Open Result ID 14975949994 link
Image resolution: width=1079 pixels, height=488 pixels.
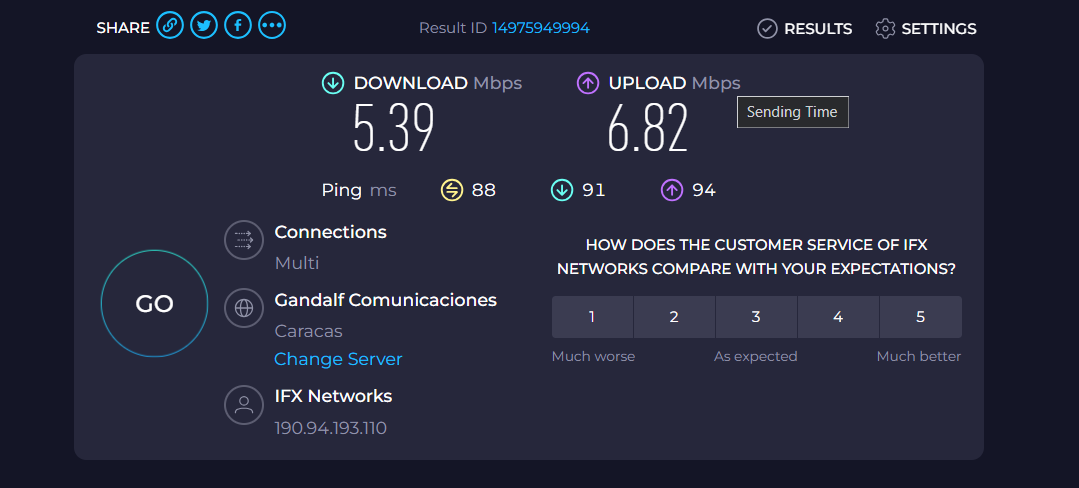pyautogui.click(x=540, y=28)
